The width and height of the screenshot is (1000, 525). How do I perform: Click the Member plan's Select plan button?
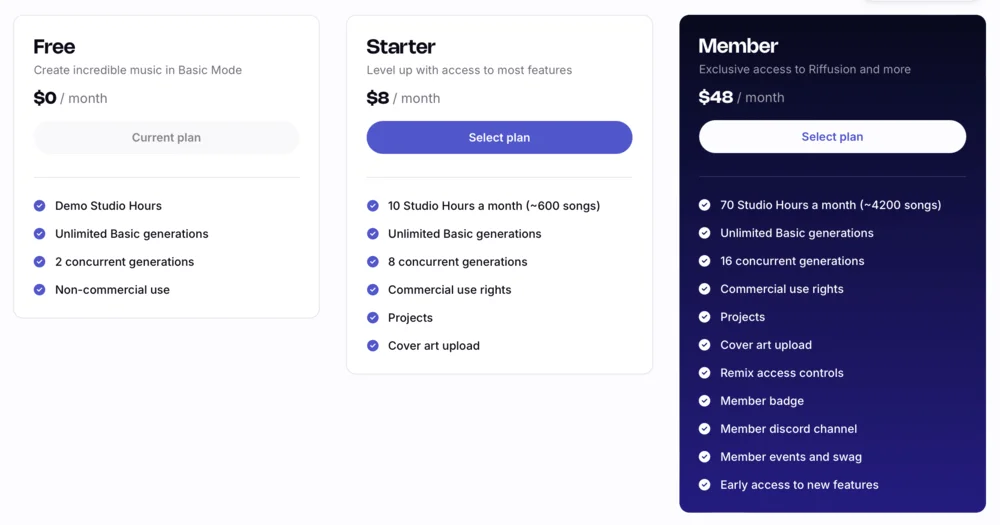832,137
